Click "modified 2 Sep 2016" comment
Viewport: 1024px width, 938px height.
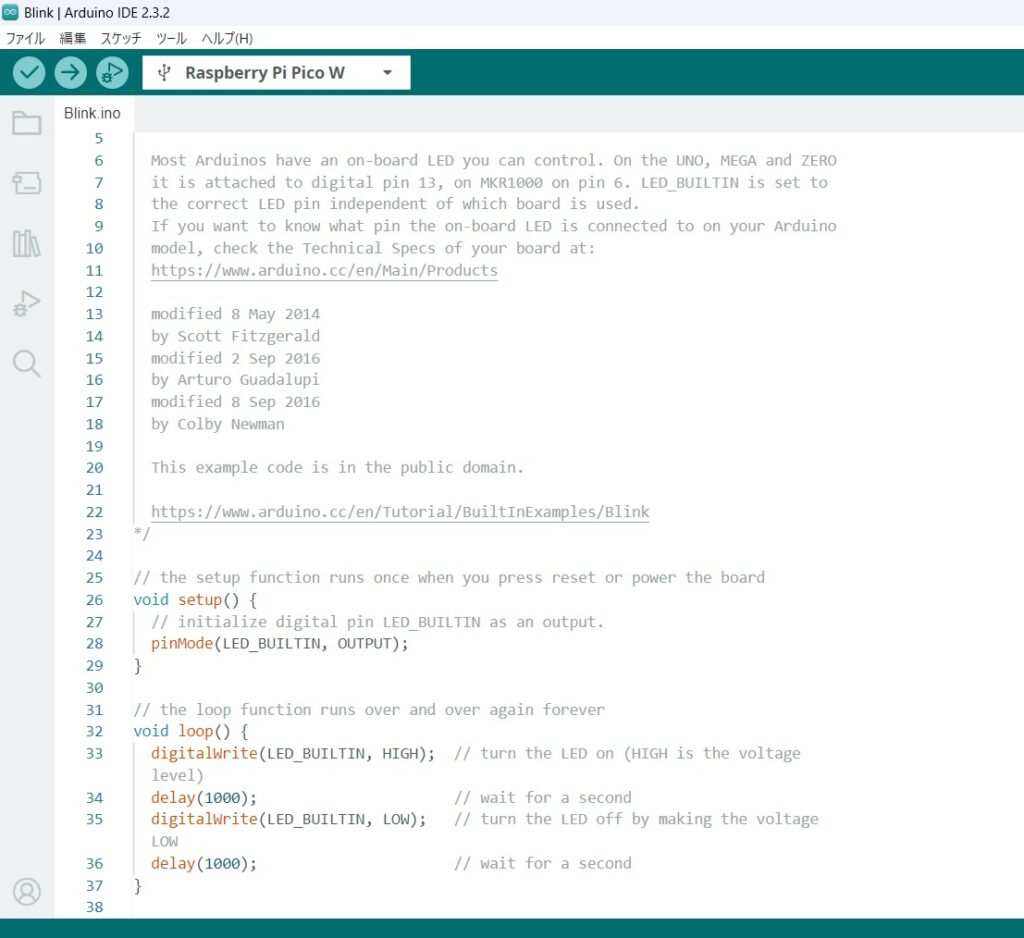pyautogui.click(x=235, y=358)
